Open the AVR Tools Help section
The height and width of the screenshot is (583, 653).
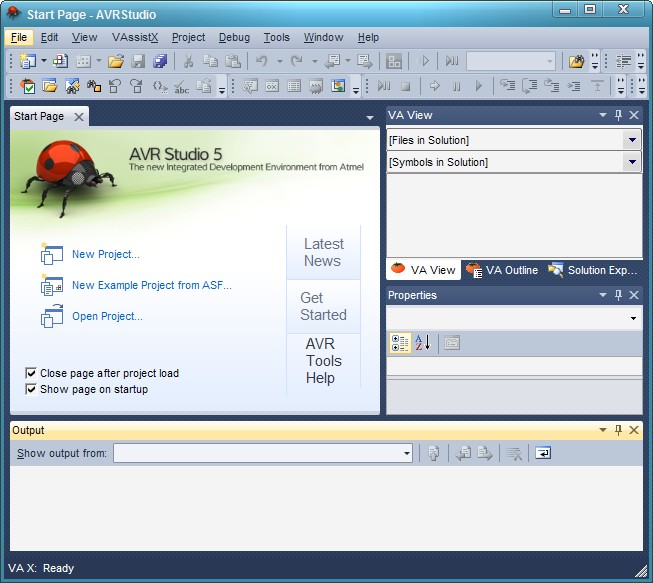(x=324, y=361)
